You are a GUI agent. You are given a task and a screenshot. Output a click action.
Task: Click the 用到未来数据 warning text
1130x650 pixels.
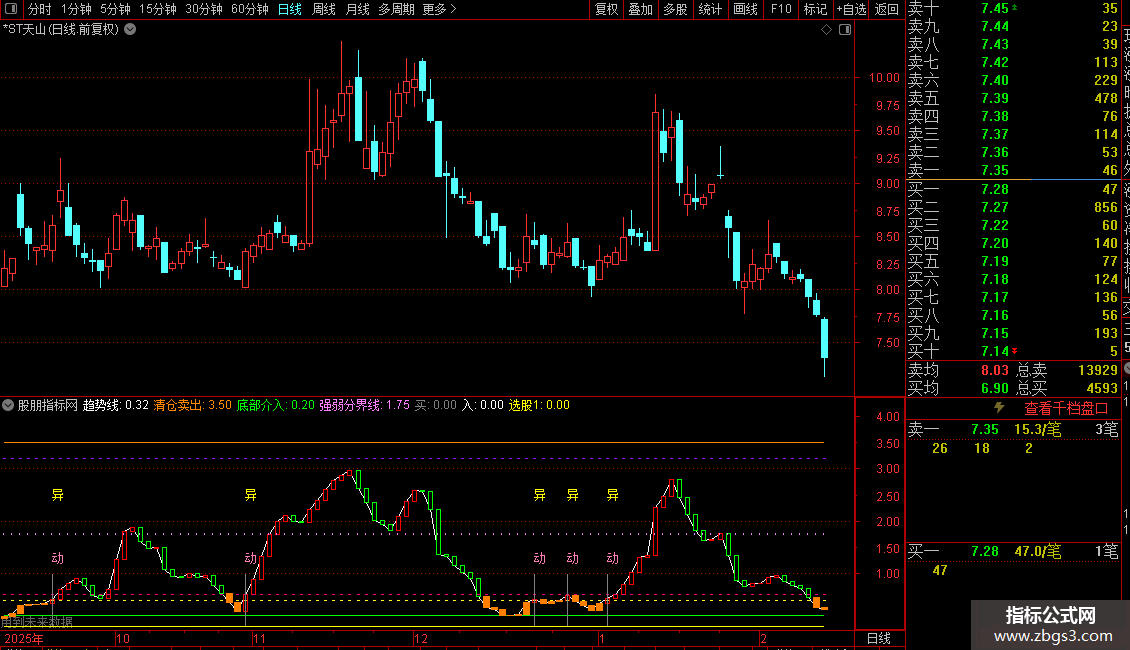[37, 621]
